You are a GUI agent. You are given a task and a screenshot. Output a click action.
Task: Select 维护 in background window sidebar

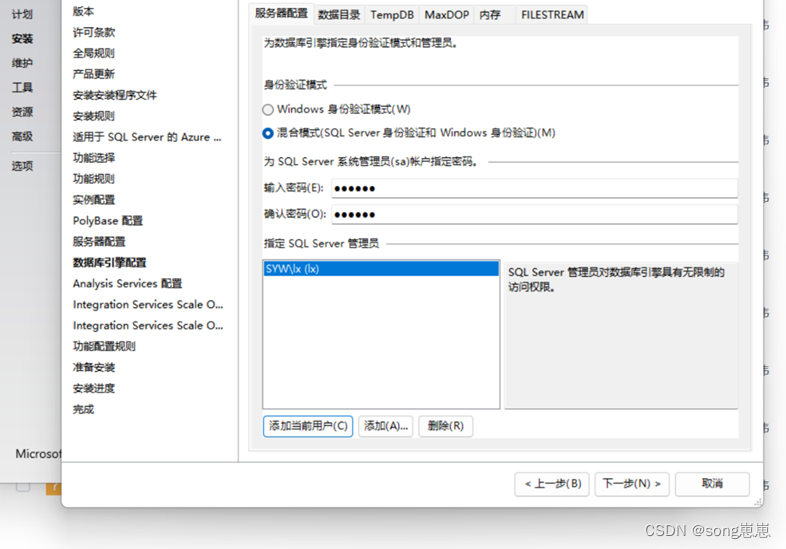[x=22, y=63]
